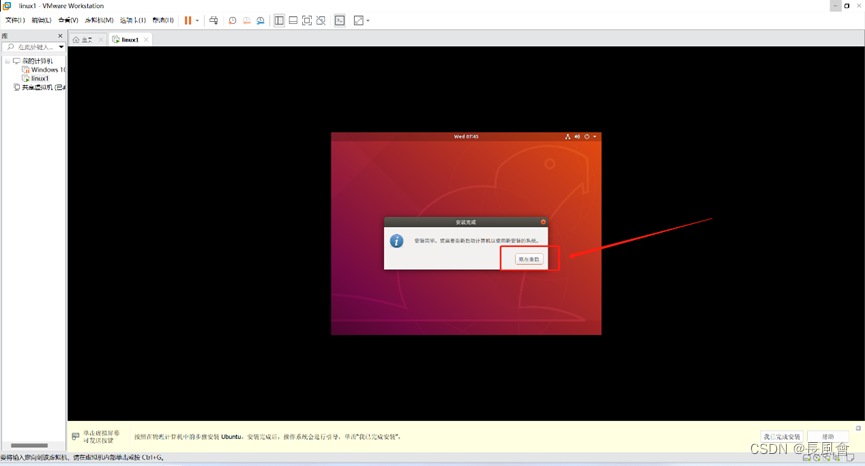The width and height of the screenshot is (865, 466).
Task: Click Ubuntu clock Wed 07:45
Action: [466, 136]
